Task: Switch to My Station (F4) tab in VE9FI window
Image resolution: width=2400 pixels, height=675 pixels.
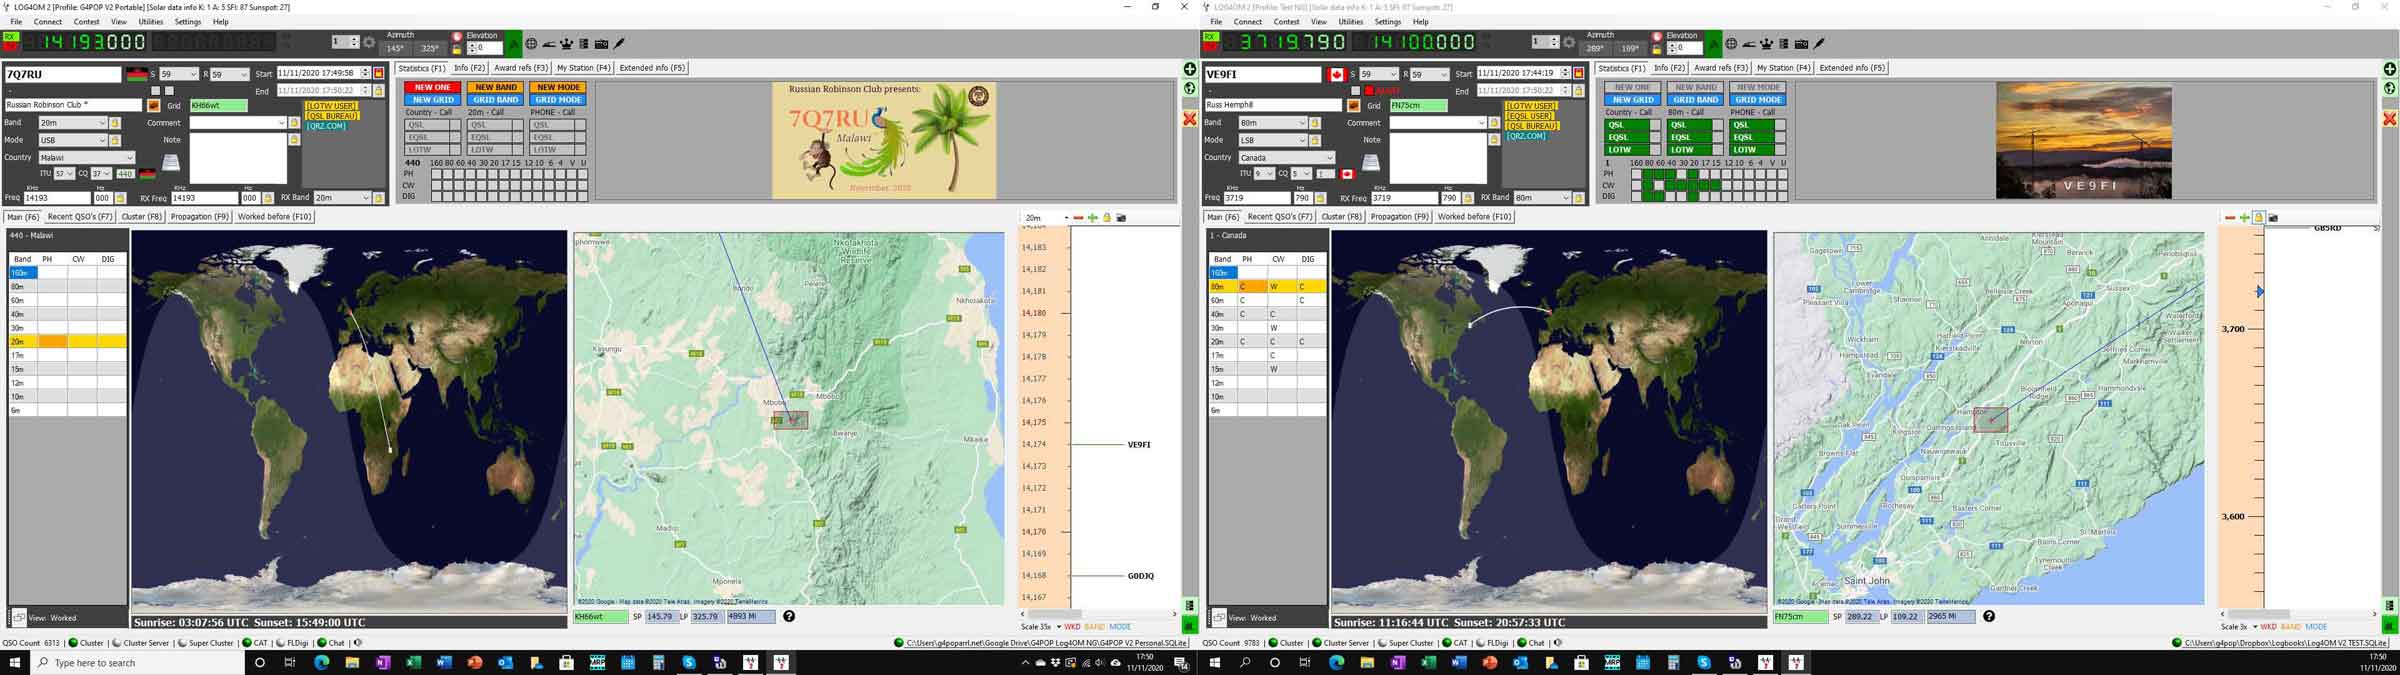Action: coord(1783,68)
